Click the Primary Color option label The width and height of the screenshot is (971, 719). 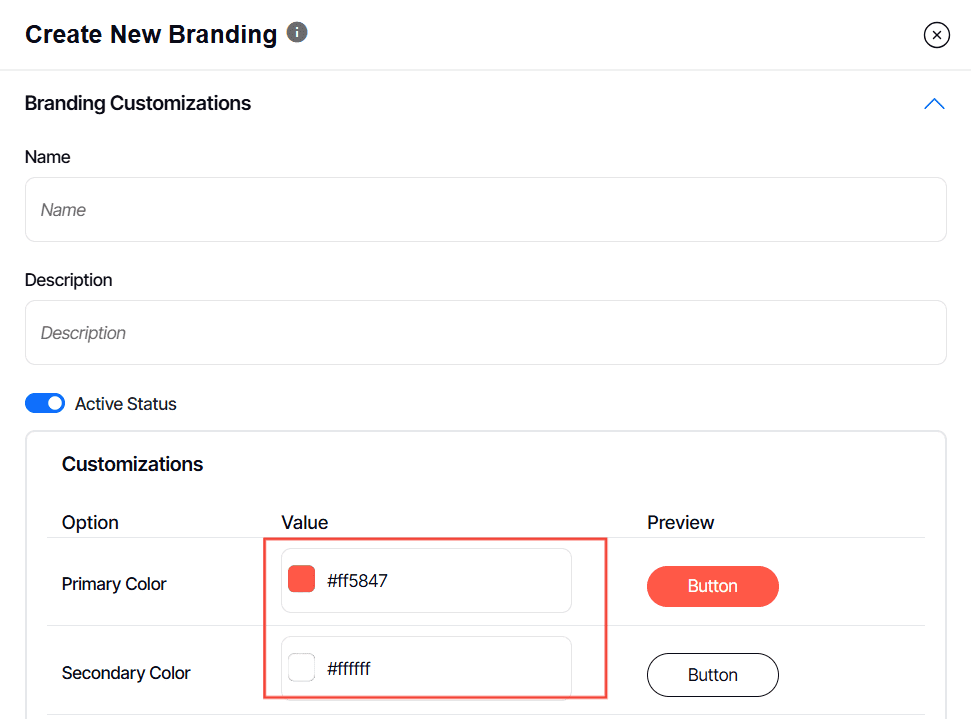pos(114,584)
